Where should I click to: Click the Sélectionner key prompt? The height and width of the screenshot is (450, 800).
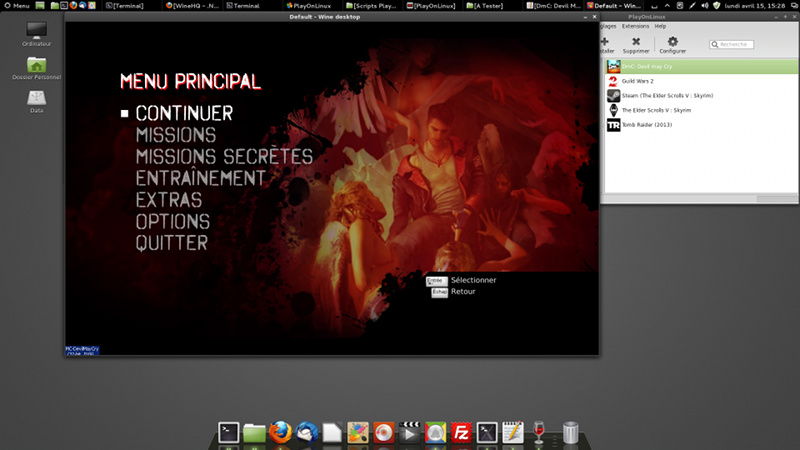point(461,280)
